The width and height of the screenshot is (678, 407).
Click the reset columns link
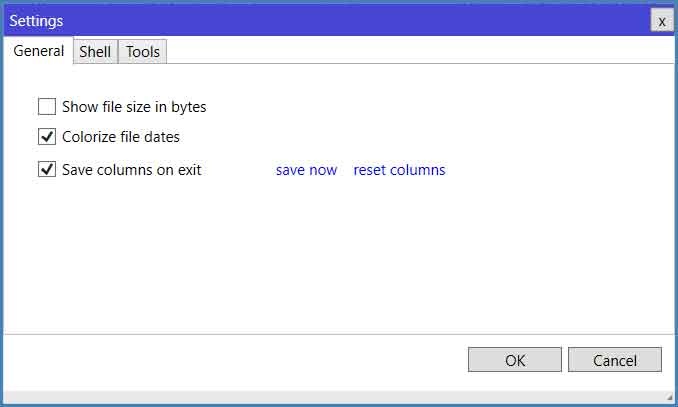coord(399,170)
